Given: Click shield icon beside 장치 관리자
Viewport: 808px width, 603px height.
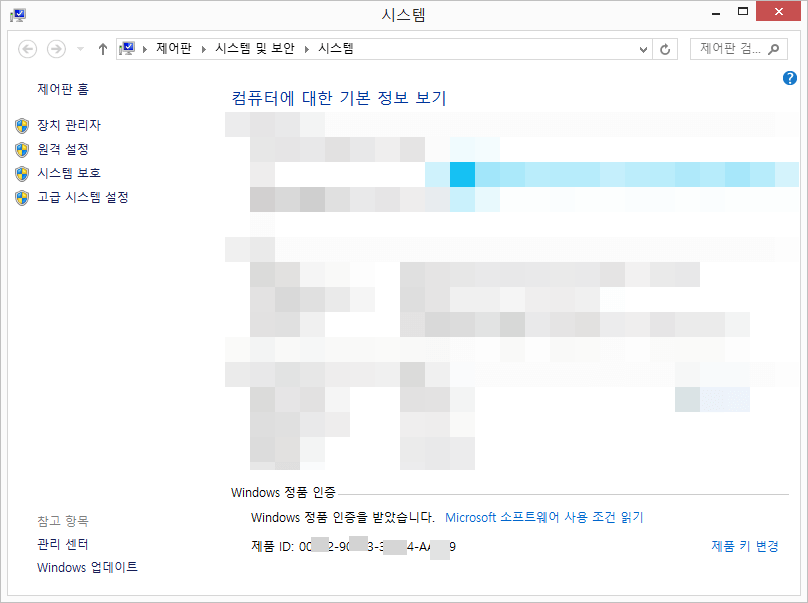Looking at the screenshot, I should coord(22,125).
